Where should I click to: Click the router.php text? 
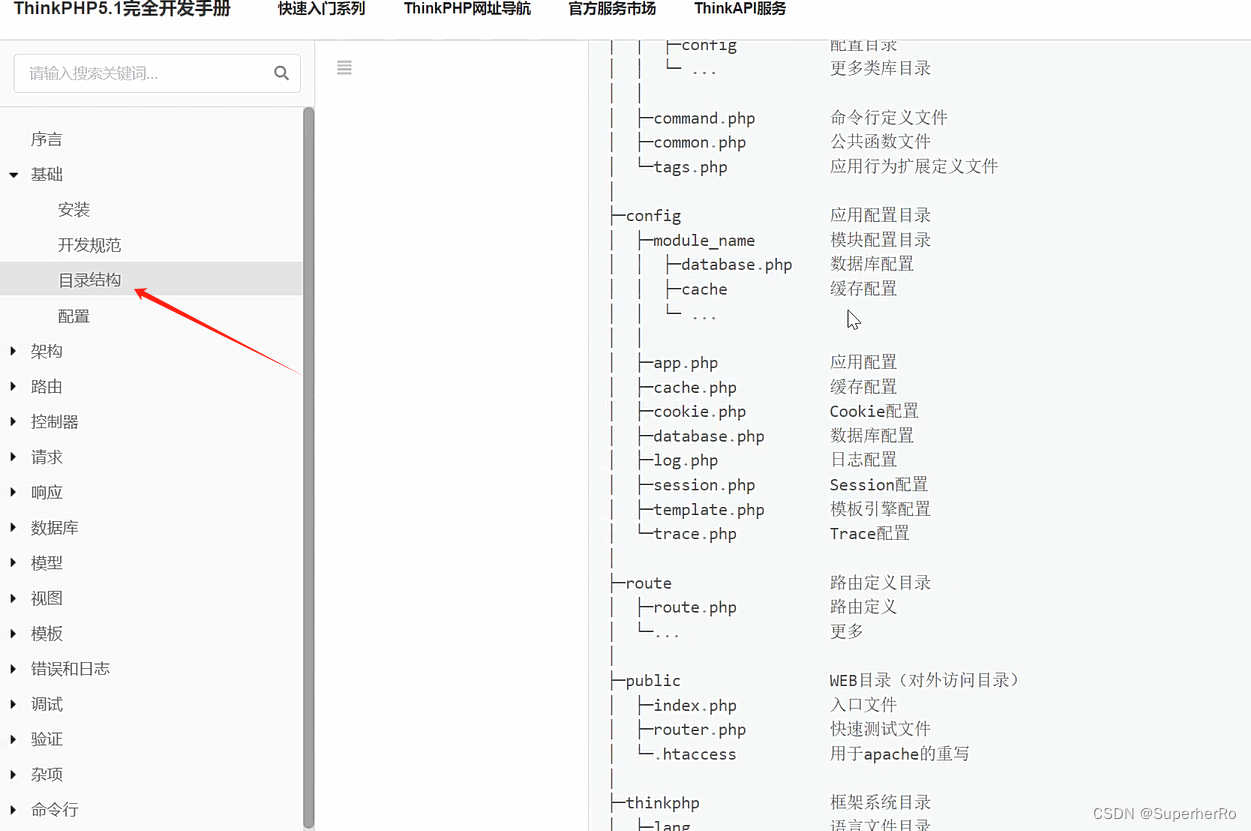pos(699,730)
